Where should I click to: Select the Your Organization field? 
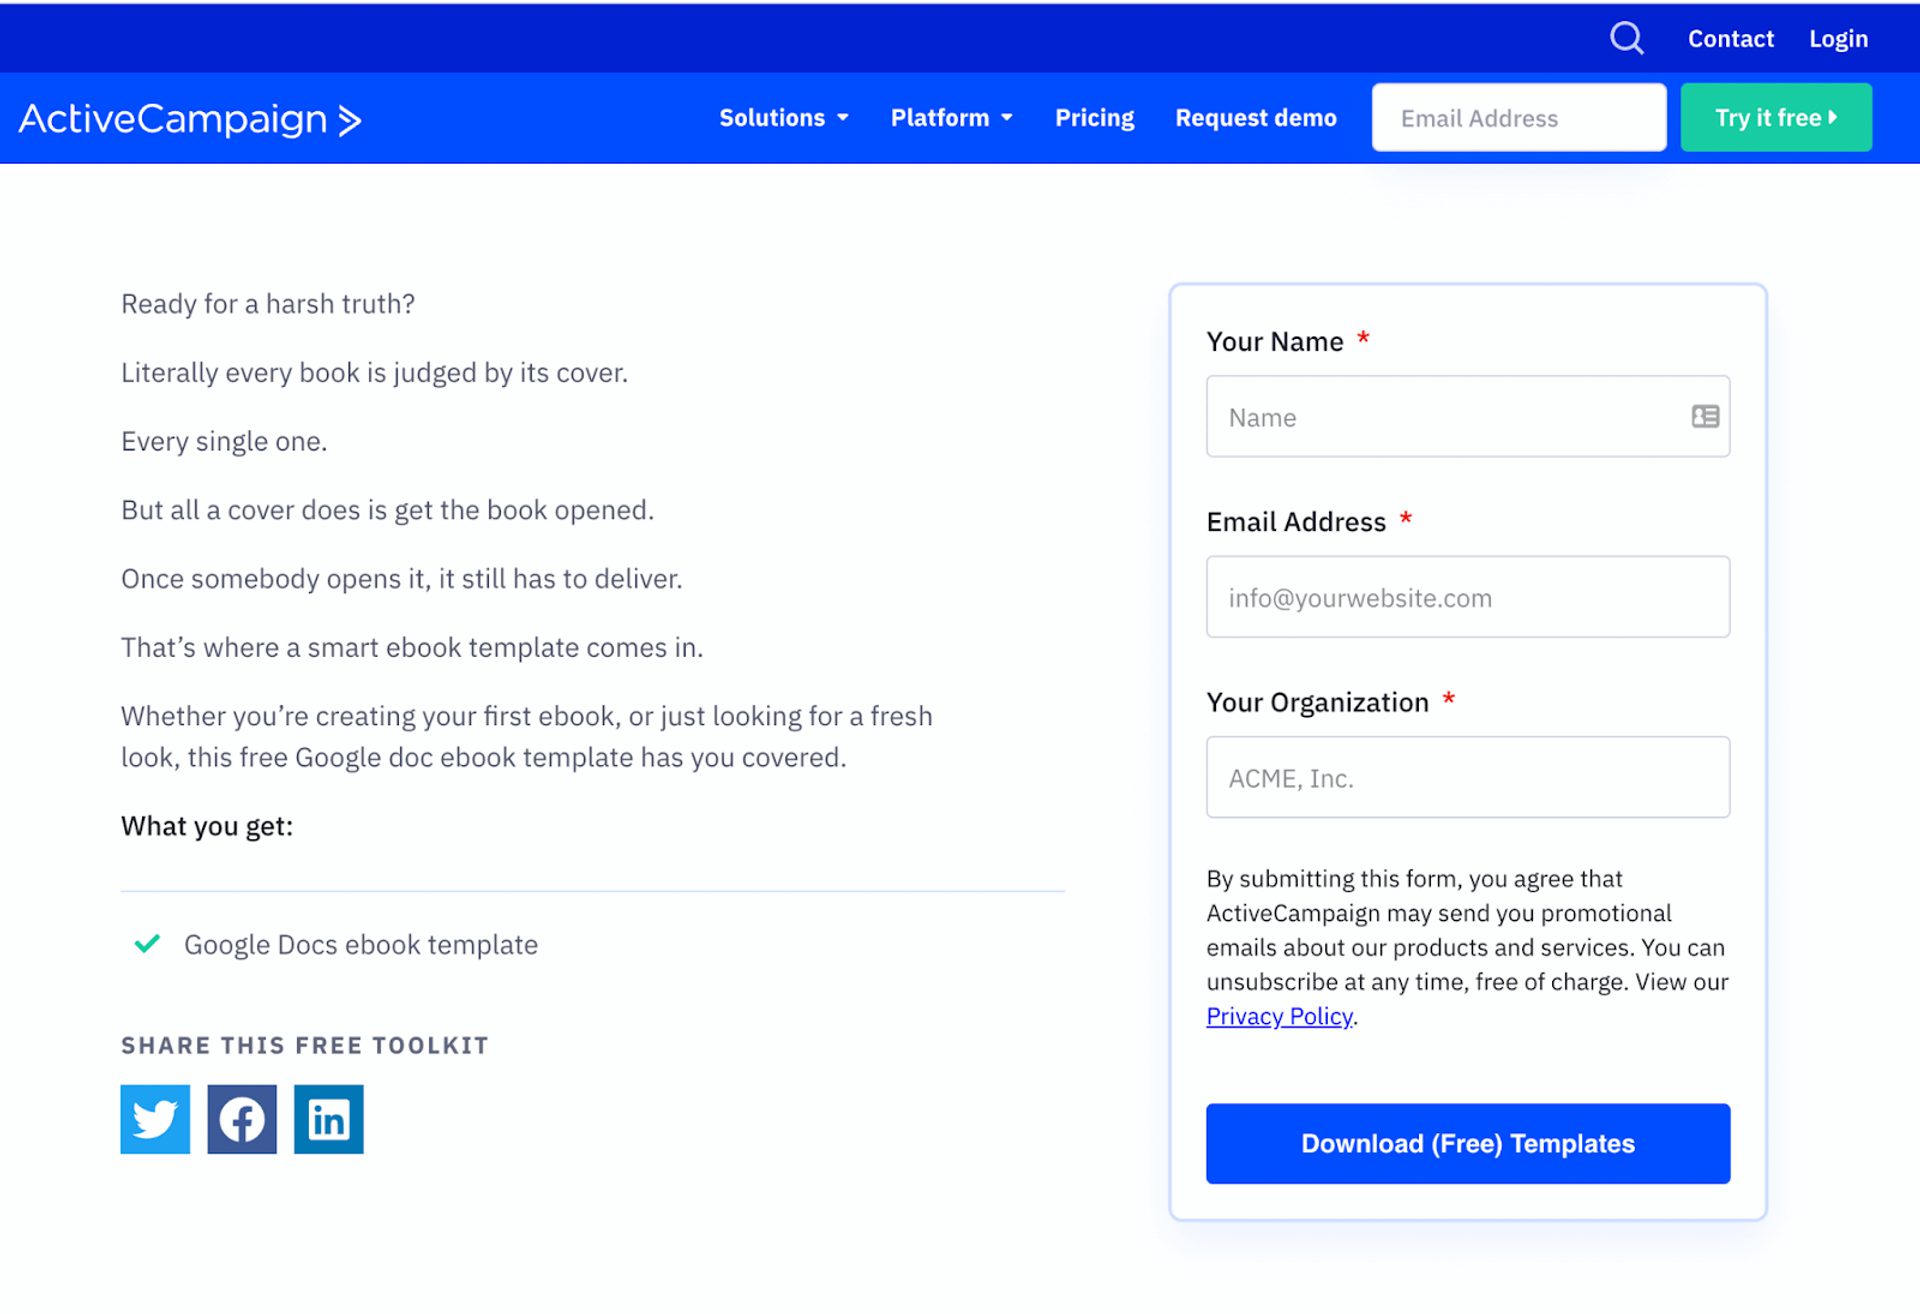pyautogui.click(x=1467, y=777)
